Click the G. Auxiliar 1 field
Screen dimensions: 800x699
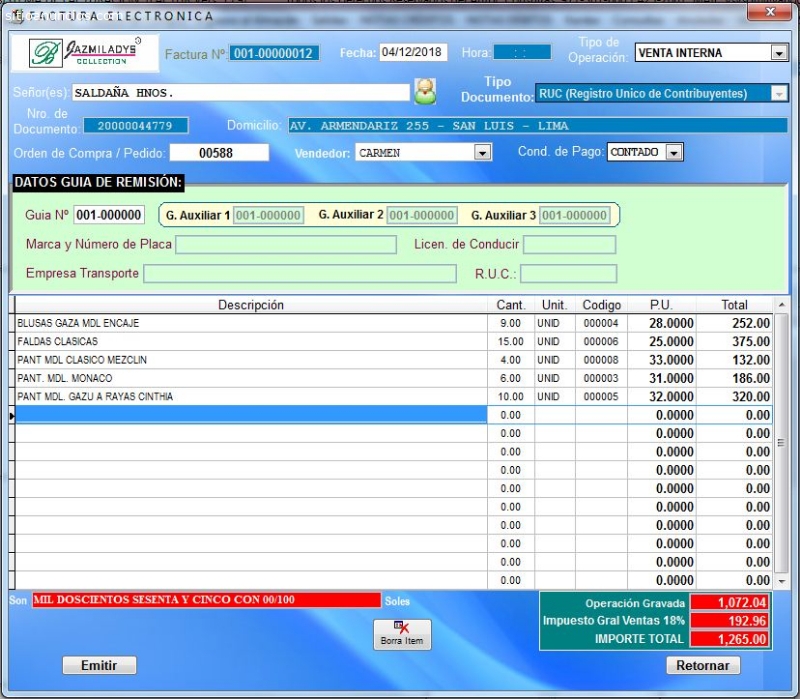tap(268, 215)
